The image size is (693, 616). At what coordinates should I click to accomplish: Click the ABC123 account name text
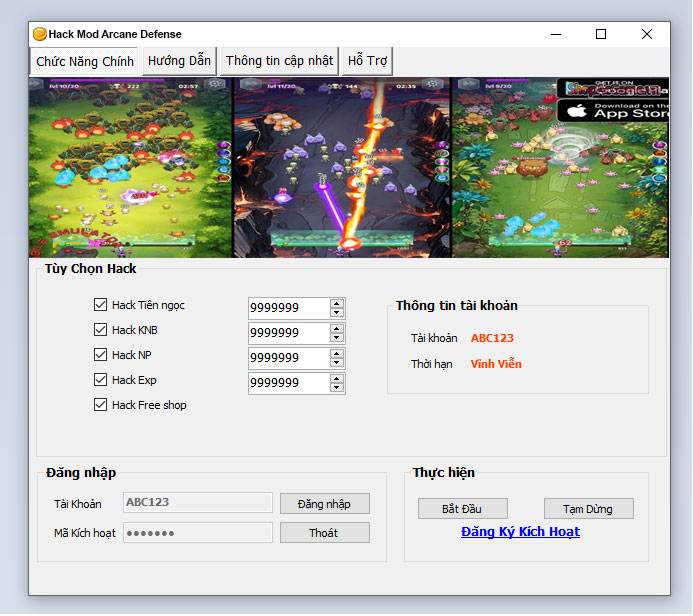pos(492,338)
